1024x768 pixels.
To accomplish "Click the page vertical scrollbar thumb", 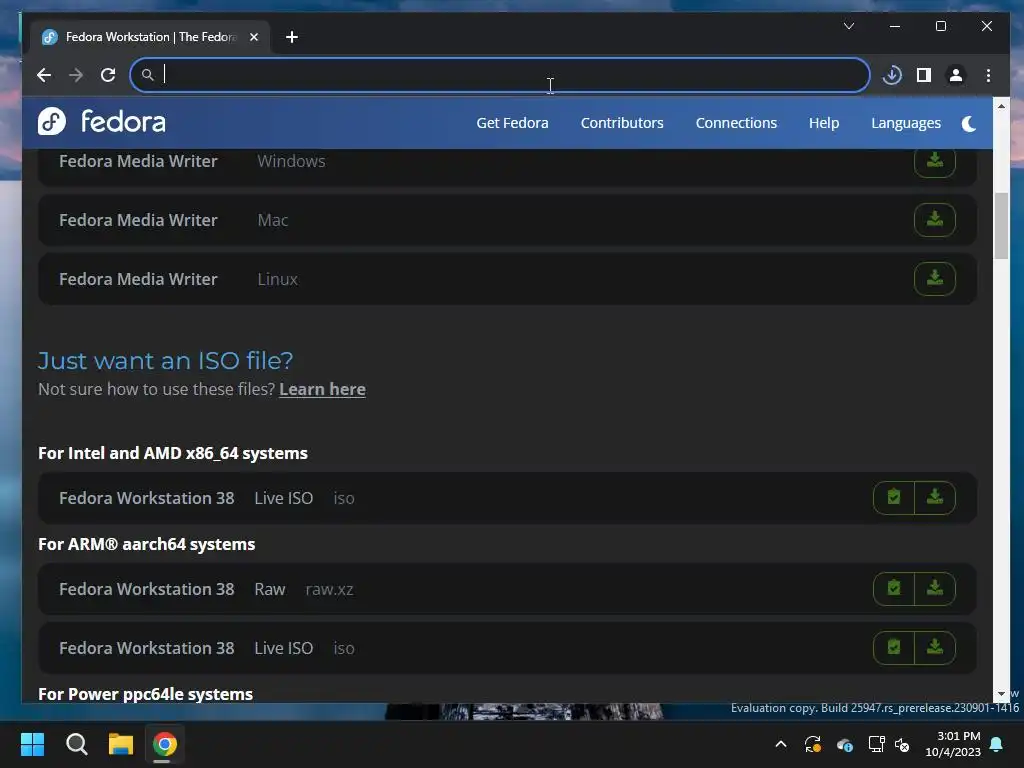I will (1001, 226).
